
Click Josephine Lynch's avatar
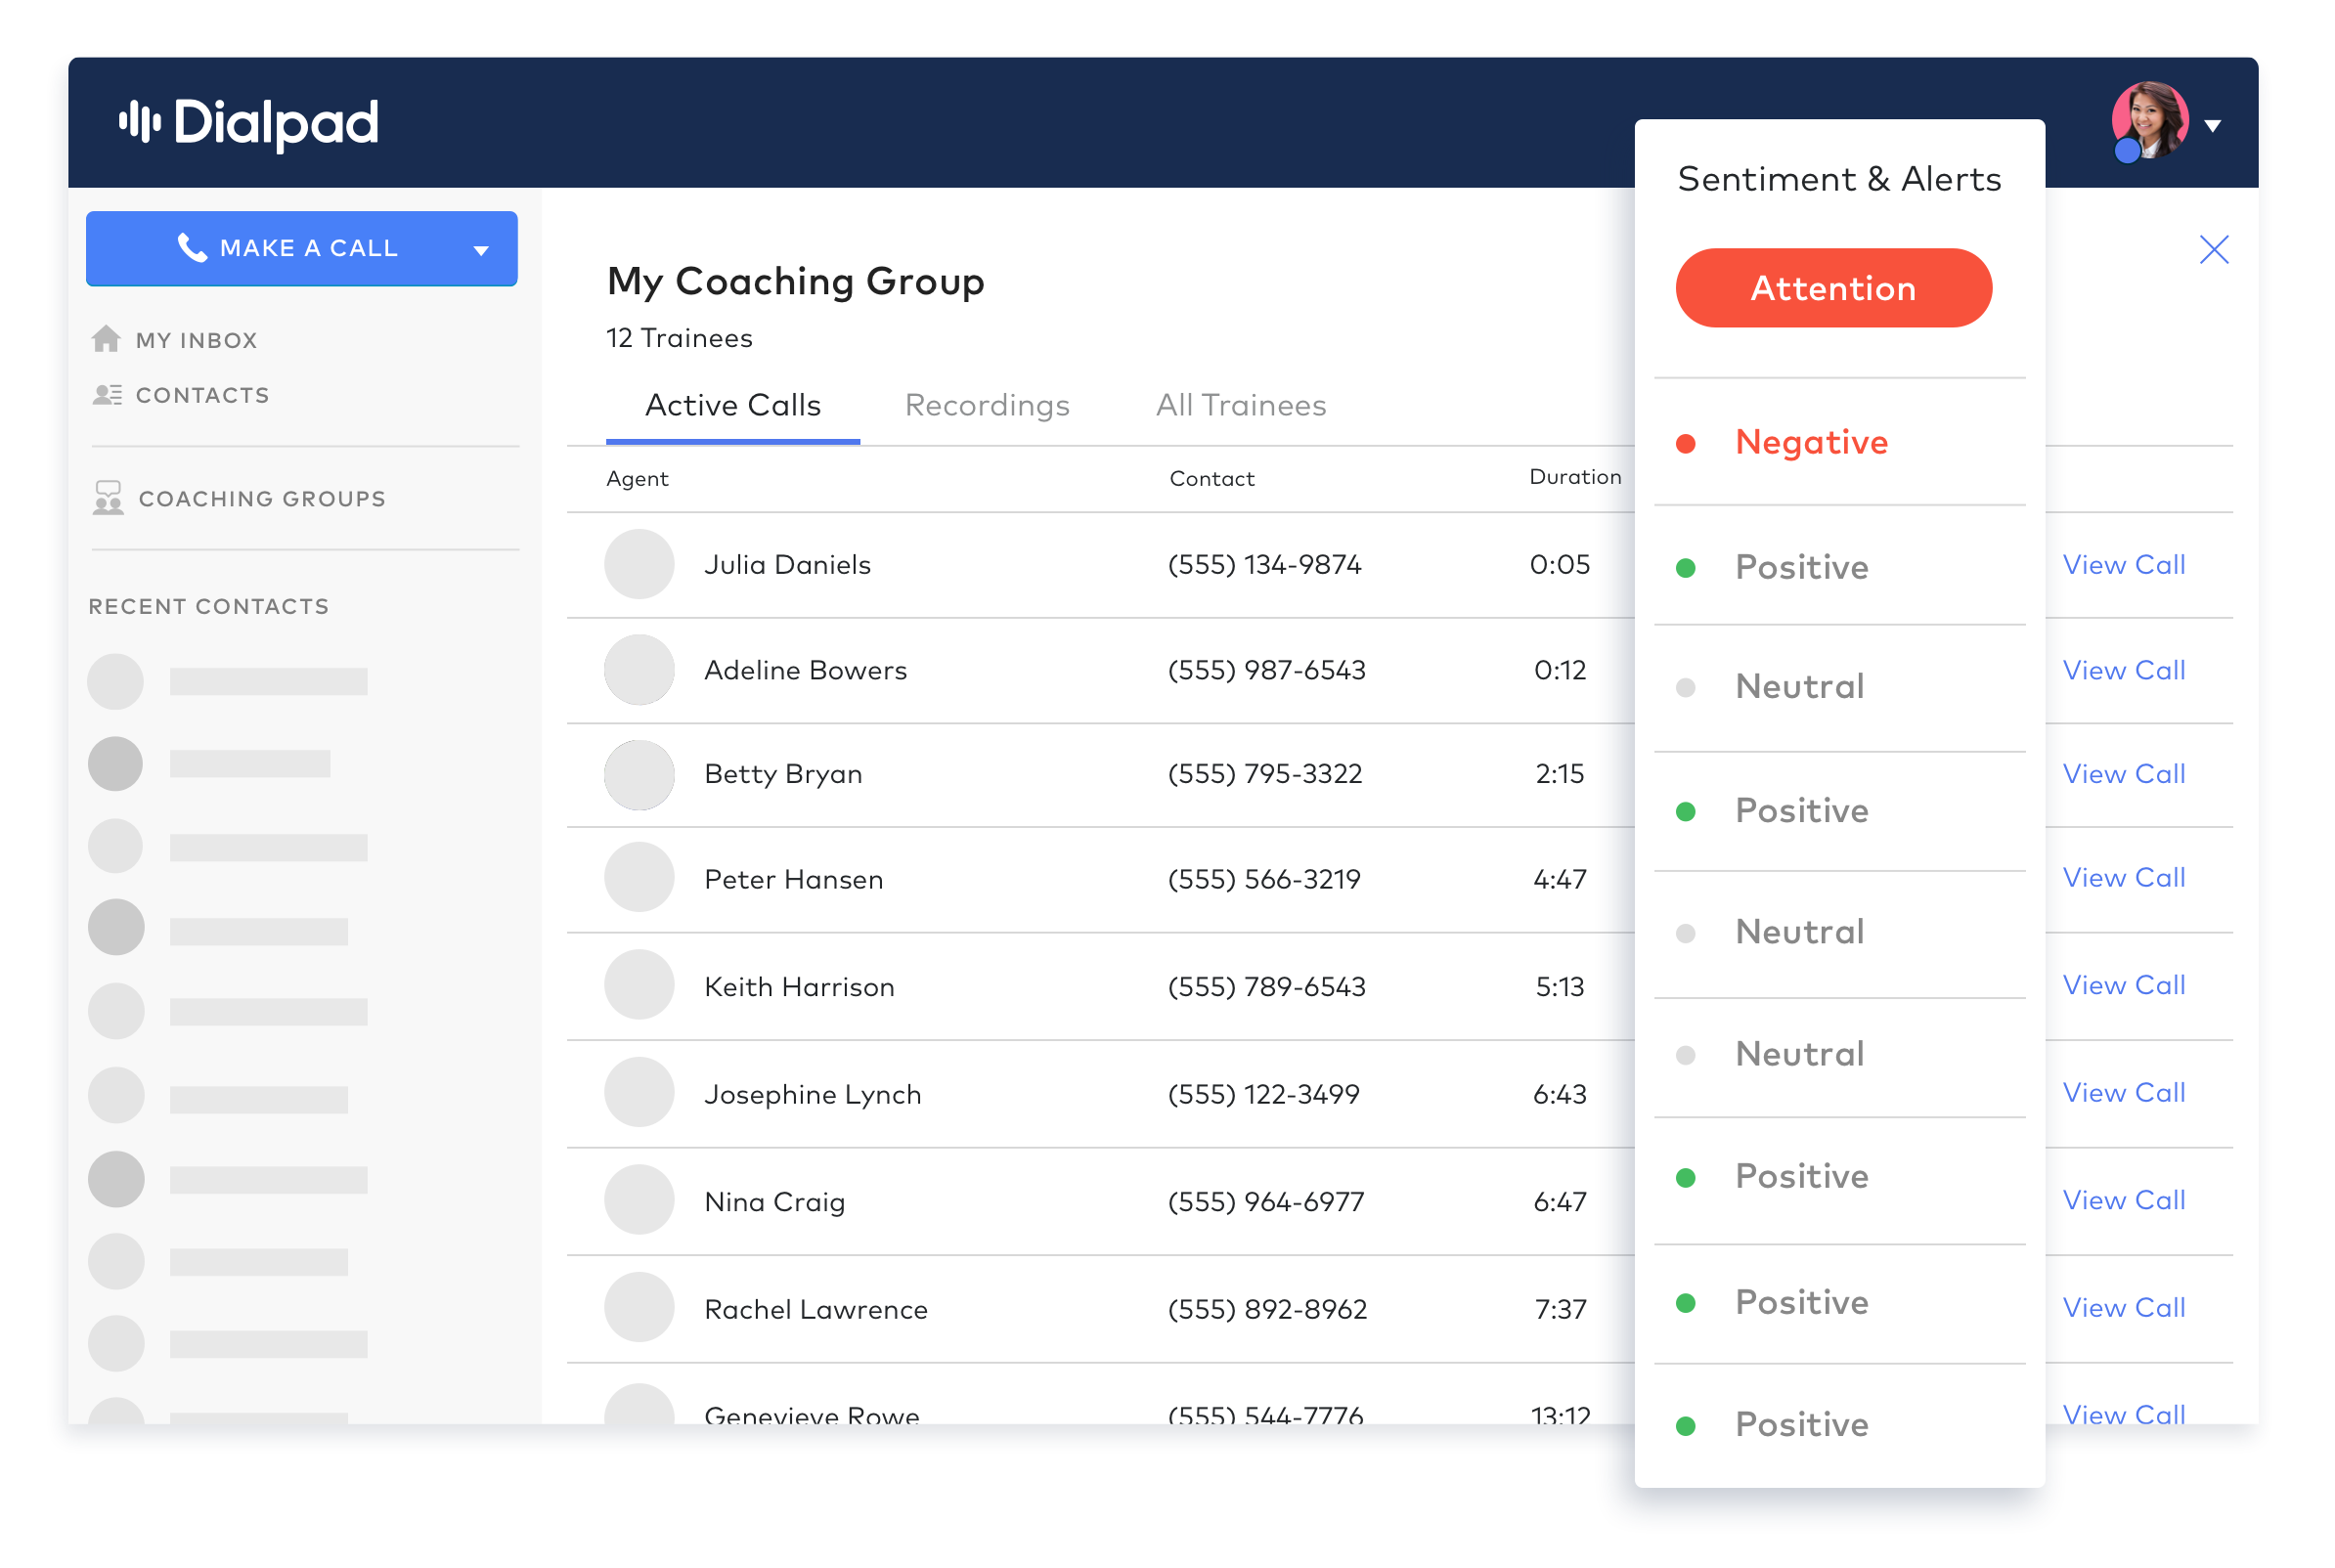[x=639, y=1092]
